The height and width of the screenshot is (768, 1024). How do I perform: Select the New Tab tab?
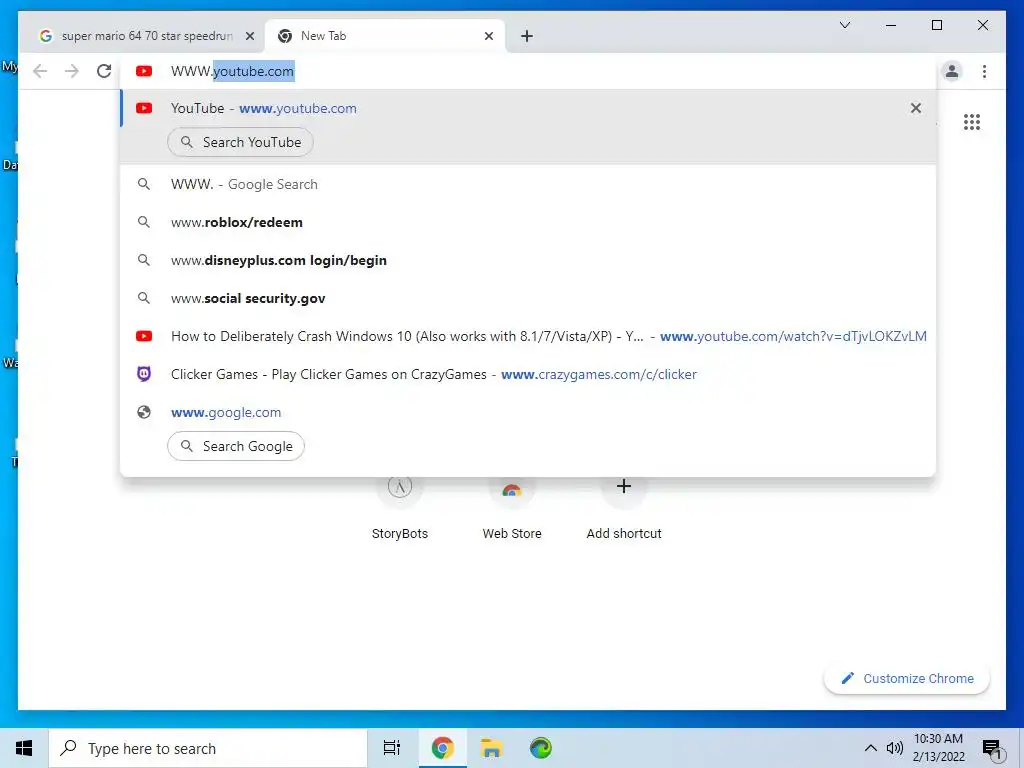pyautogui.click(x=384, y=36)
